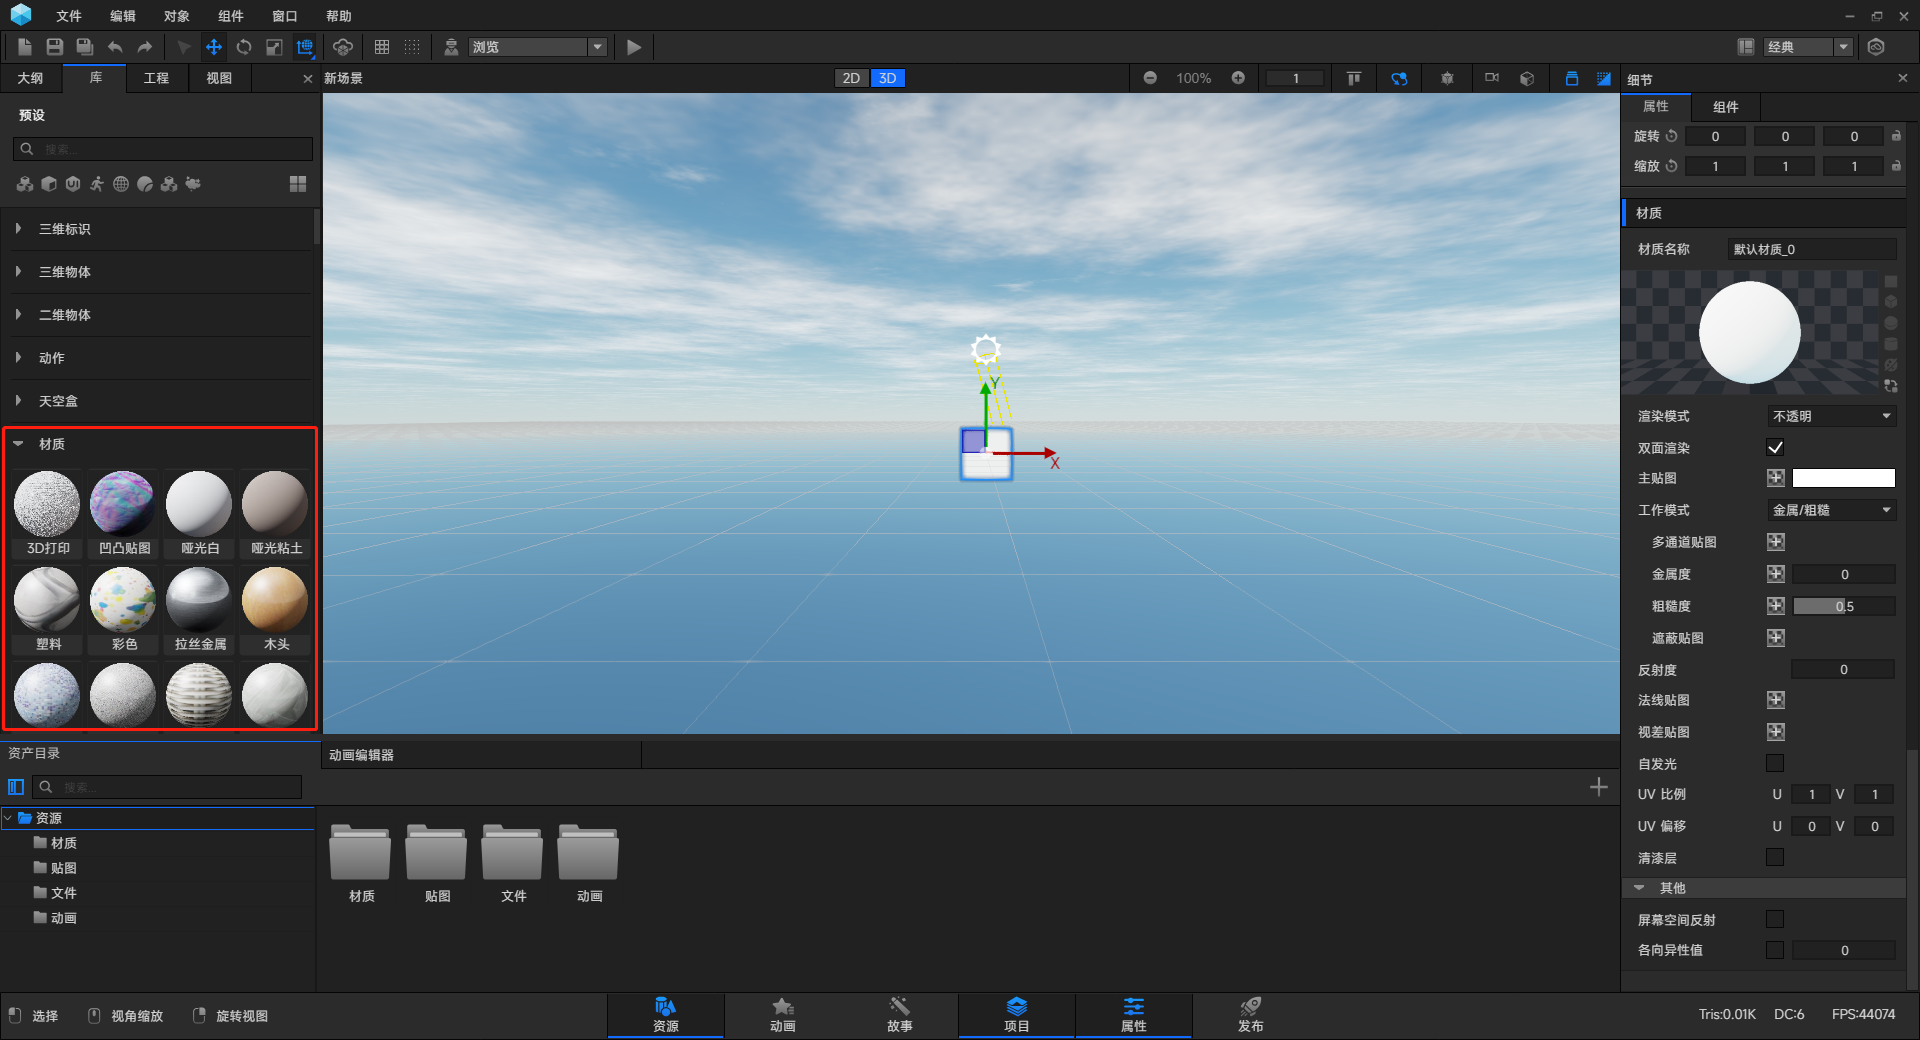Click the 故事 button in bottom bar
This screenshot has height=1040, width=1920.
(900, 1015)
